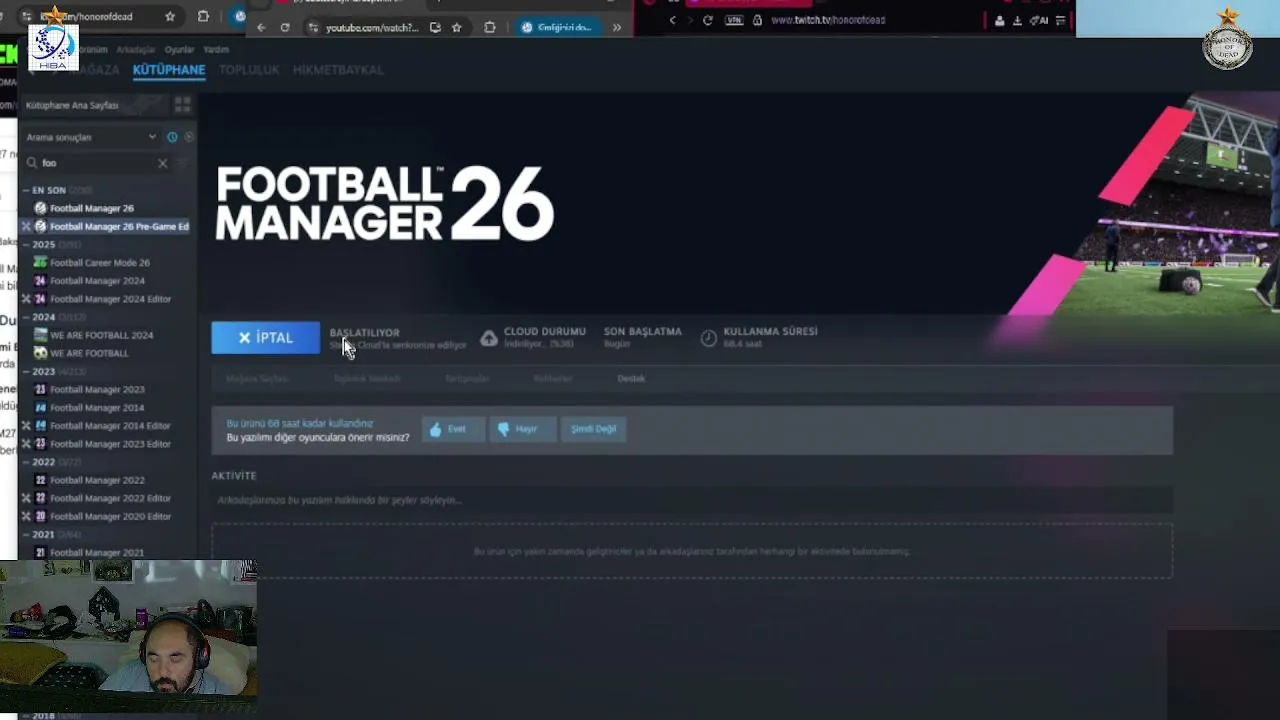
Task: Select Football Manager 26 in the library
Action: pos(91,208)
